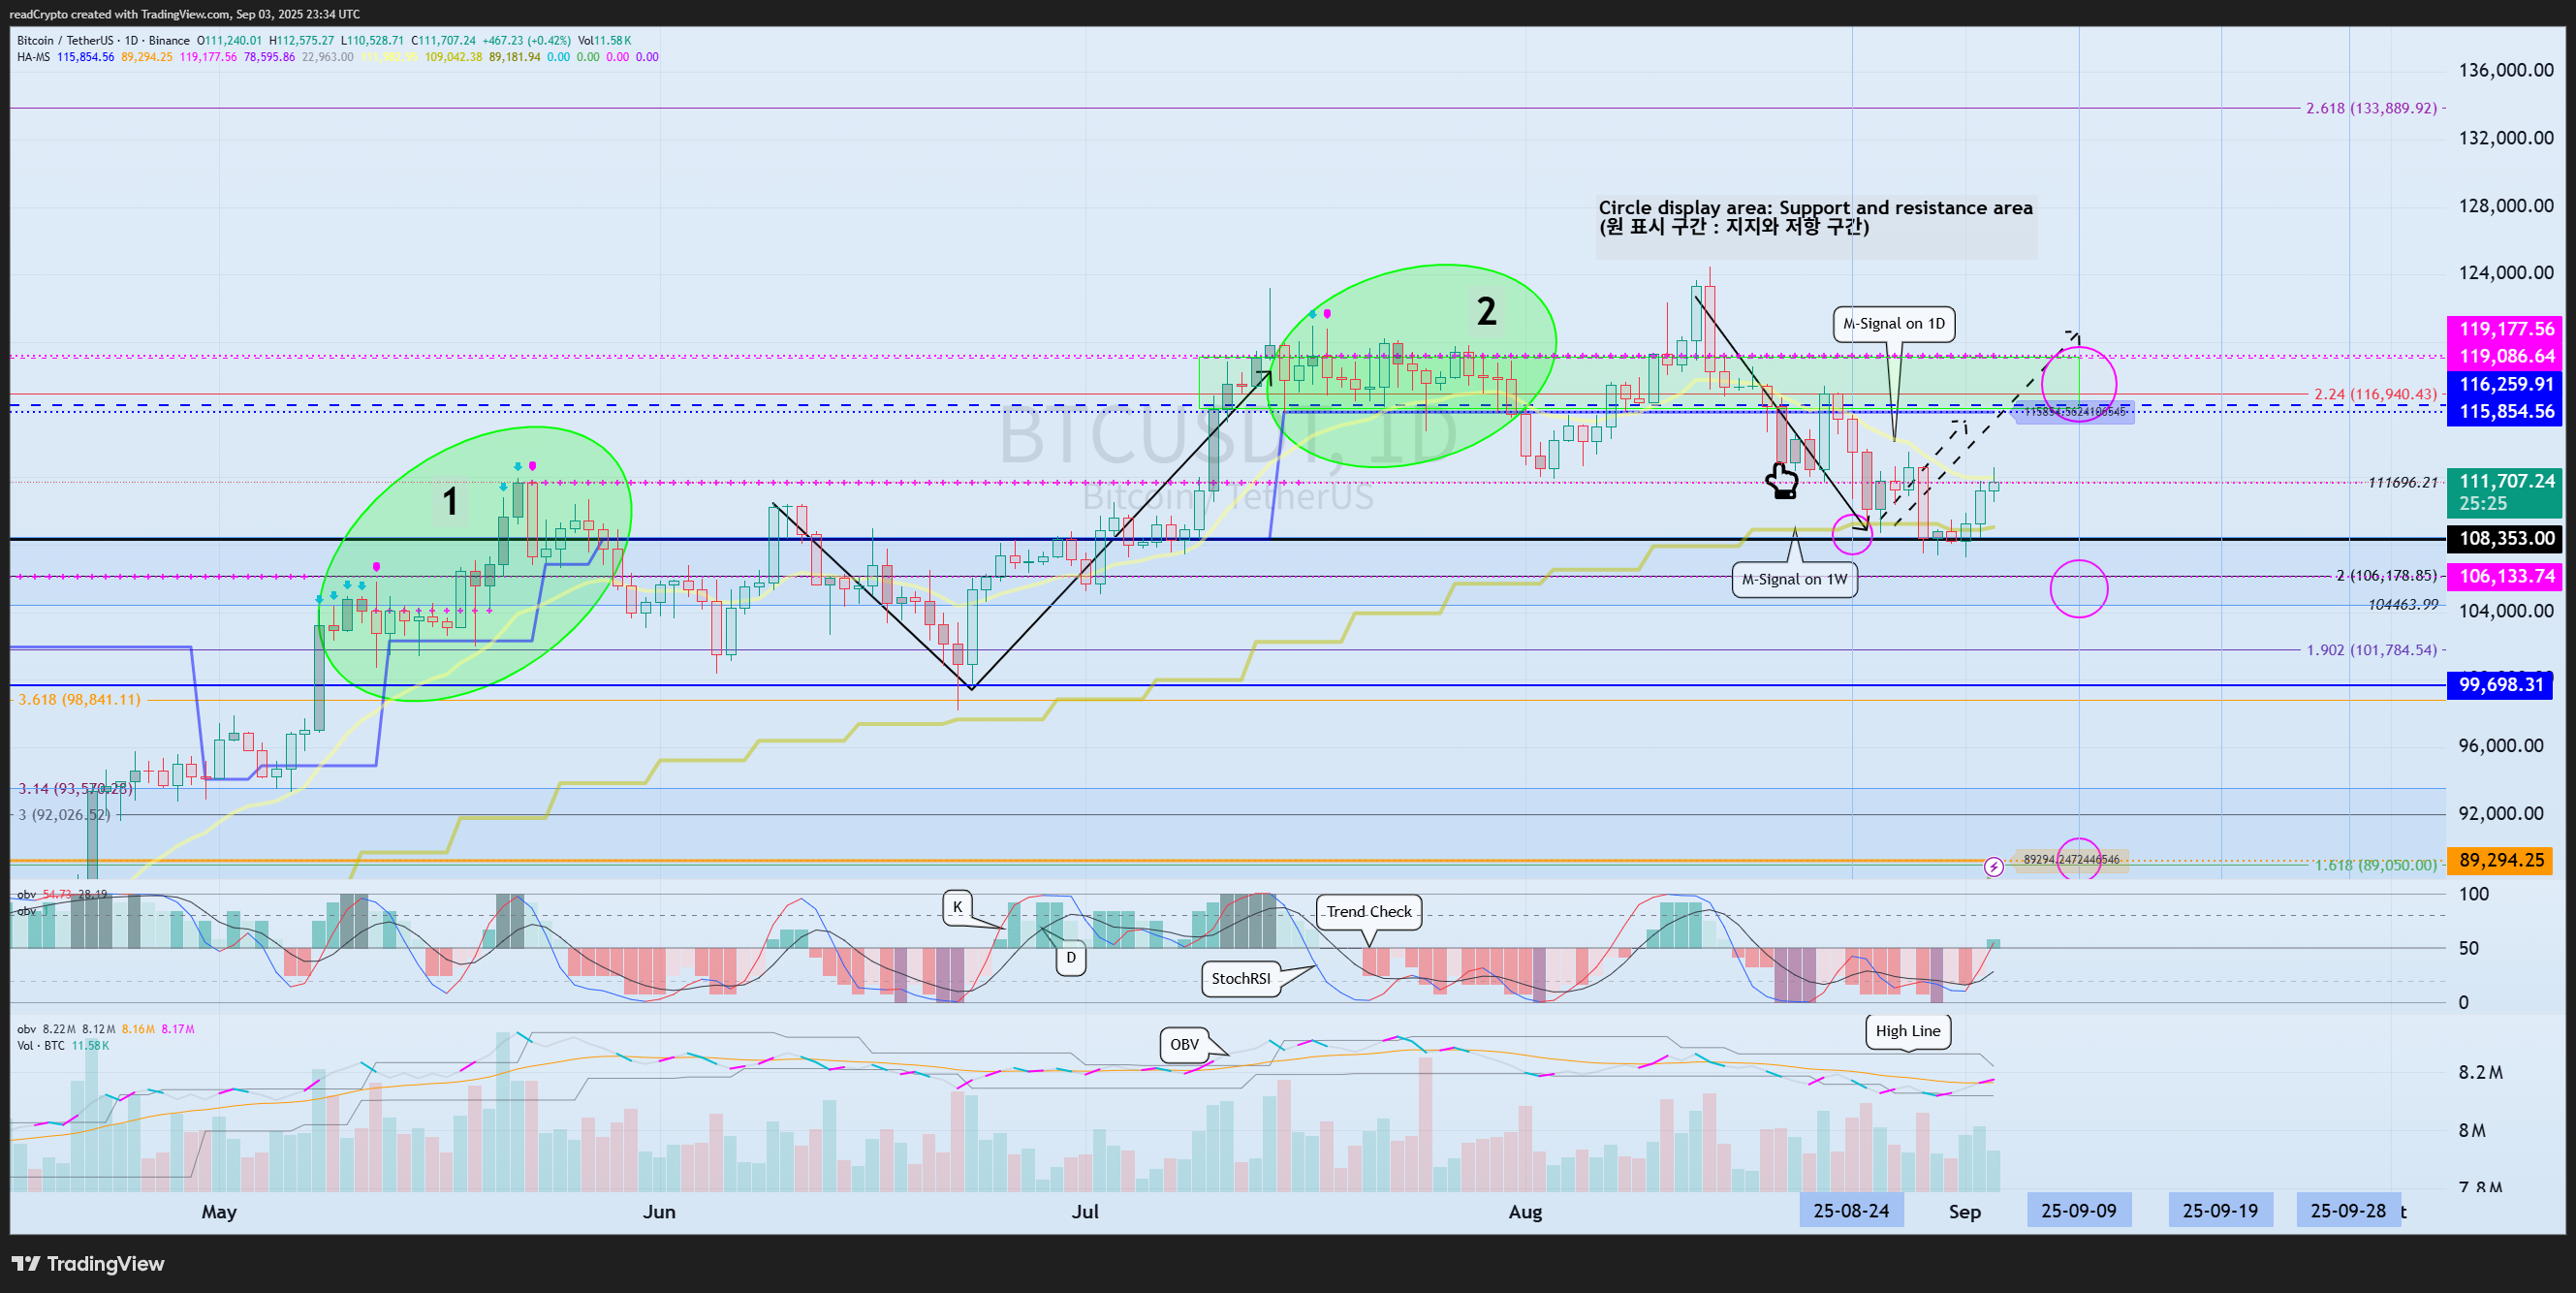The height and width of the screenshot is (1293, 2576).
Task: Select the small pink circle at the 25-08-24 low
Action: (1852, 533)
